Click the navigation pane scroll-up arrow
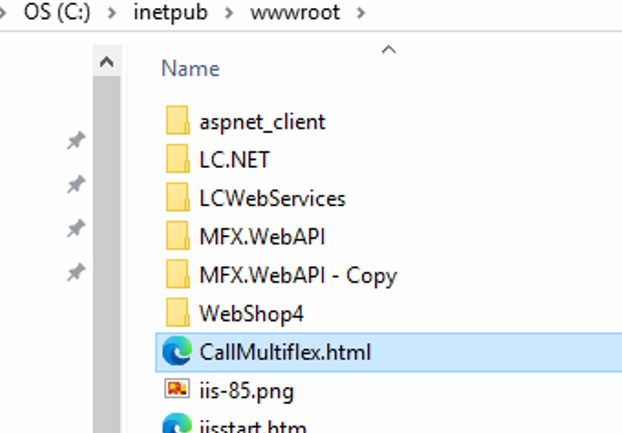Viewport: 622px width, 433px height. coord(106,63)
